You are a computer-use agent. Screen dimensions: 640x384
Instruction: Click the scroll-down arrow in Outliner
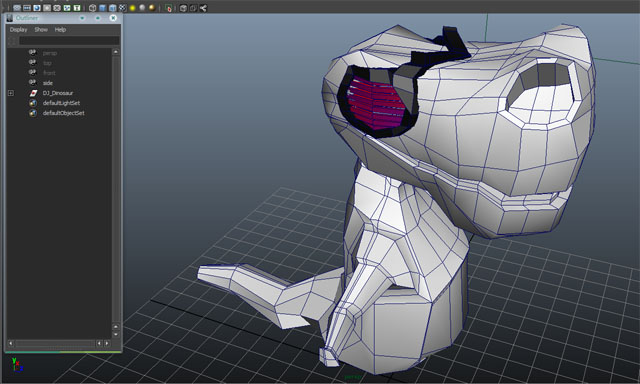(x=116, y=334)
